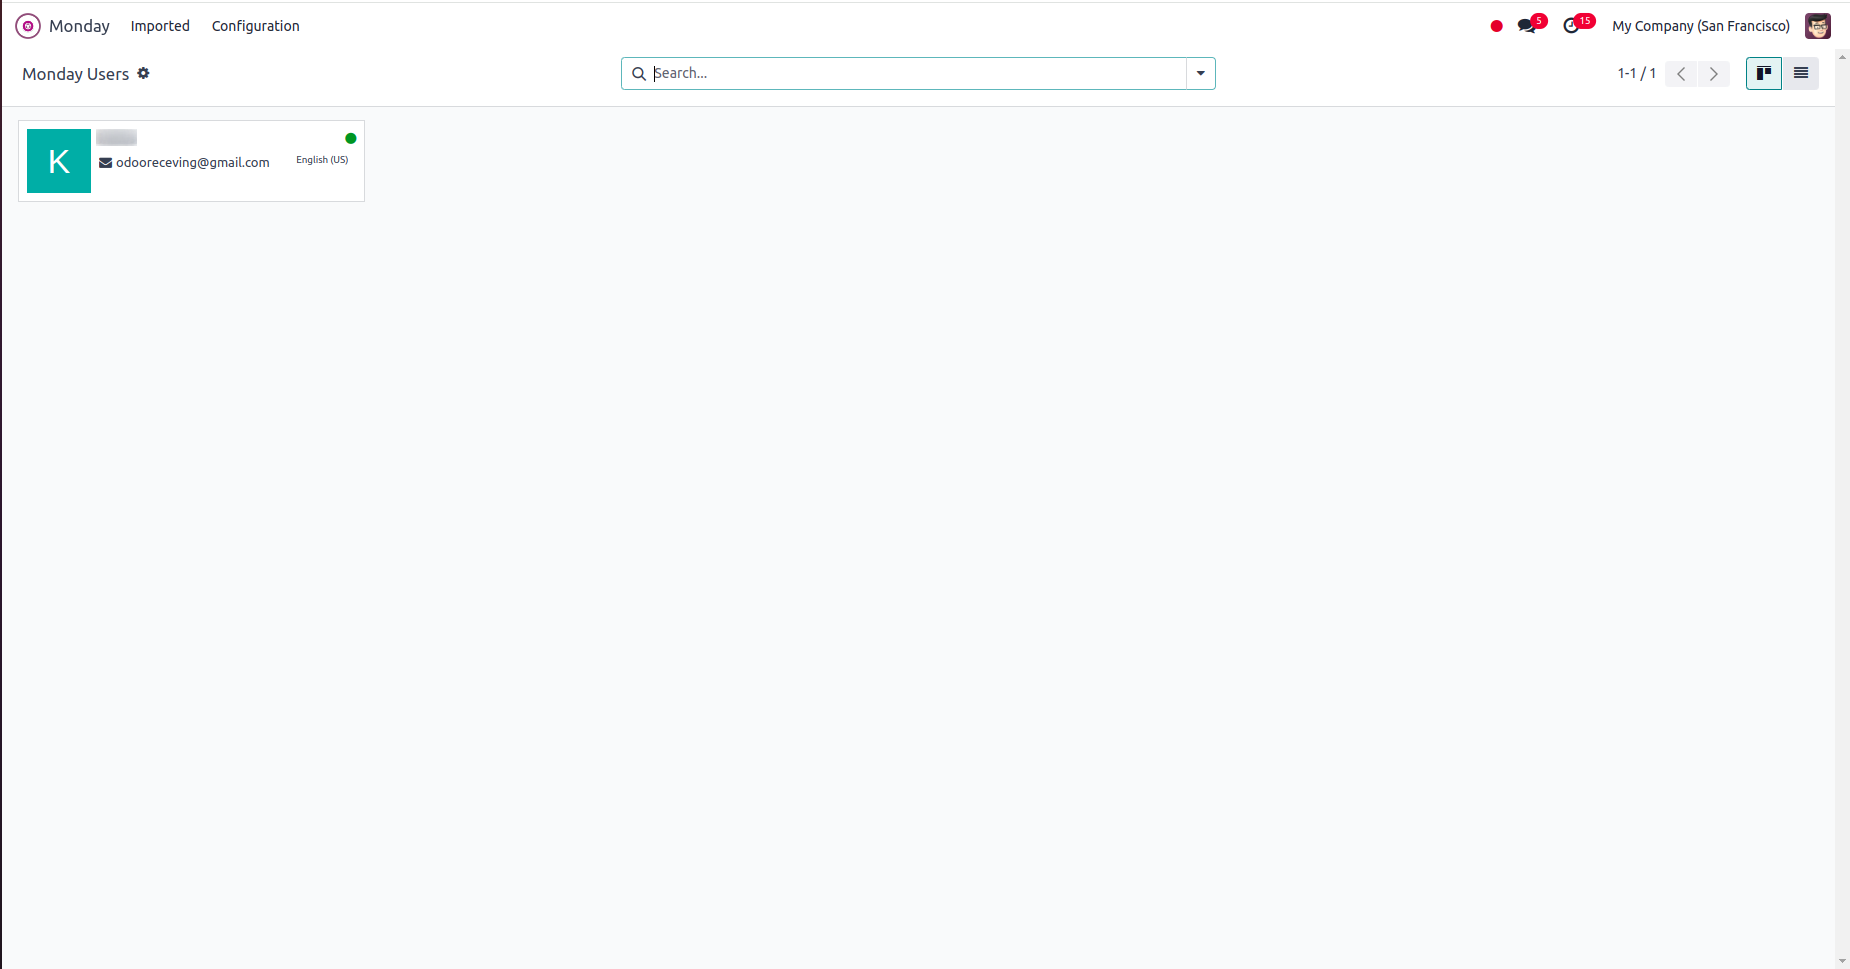Click the scrollbar down arrow
1850x969 pixels.
coord(1842,961)
